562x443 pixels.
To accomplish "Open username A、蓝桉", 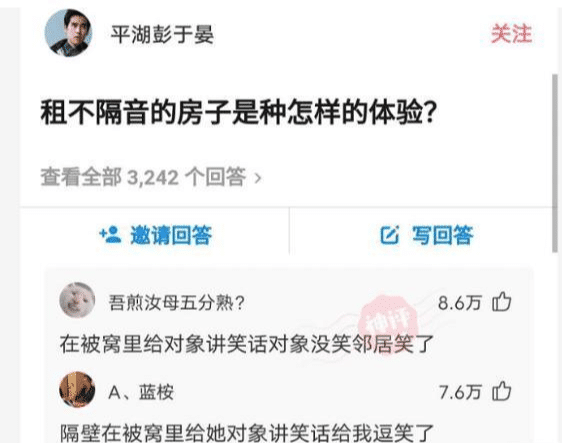I will click(x=141, y=392).
